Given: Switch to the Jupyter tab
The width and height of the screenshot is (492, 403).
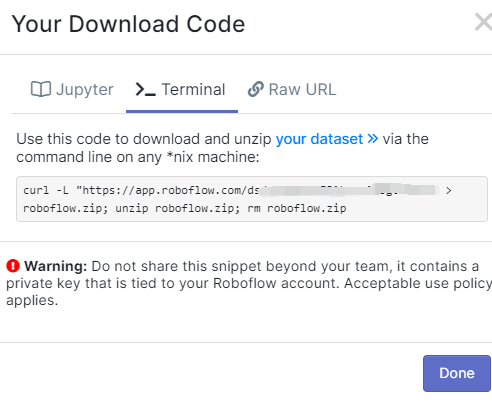Looking at the screenshot, I should 72,89.
